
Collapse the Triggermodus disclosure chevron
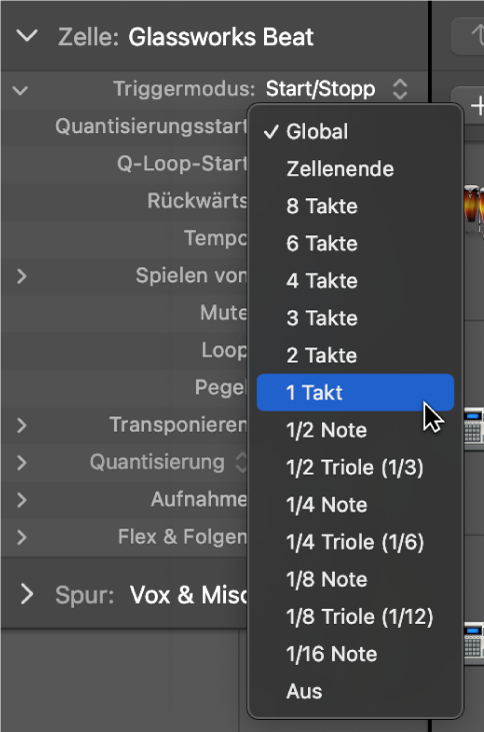(21, 90)
